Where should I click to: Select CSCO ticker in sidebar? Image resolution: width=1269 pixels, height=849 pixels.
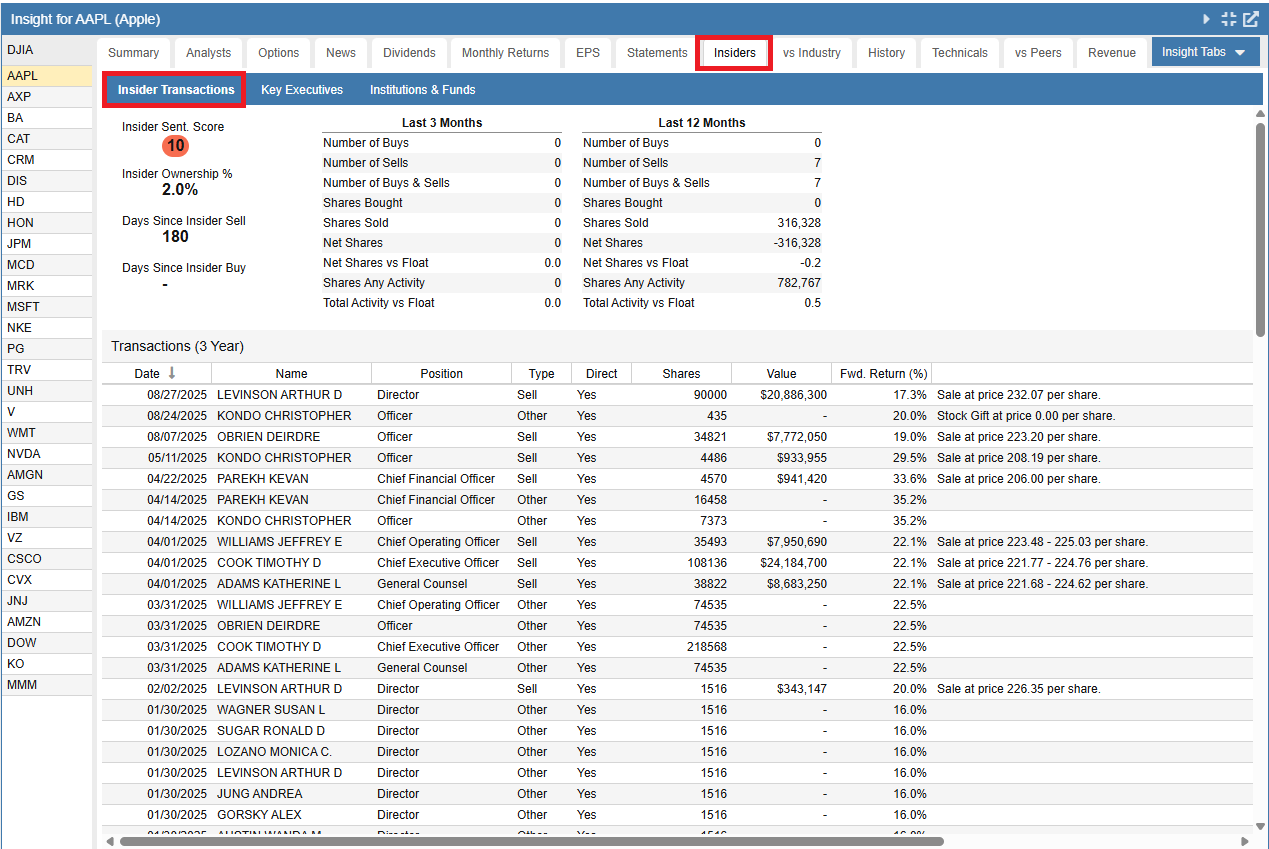click(47, 559)
